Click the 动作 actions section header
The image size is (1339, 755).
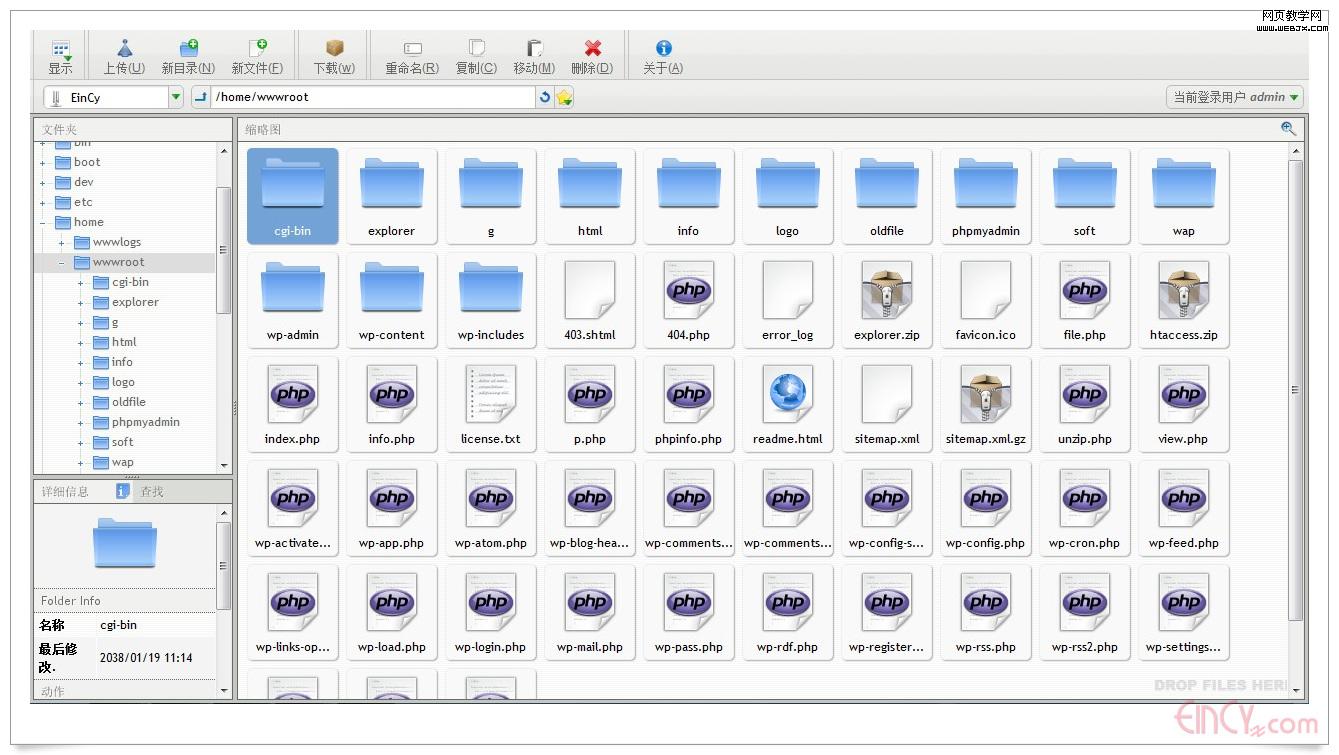125,691
